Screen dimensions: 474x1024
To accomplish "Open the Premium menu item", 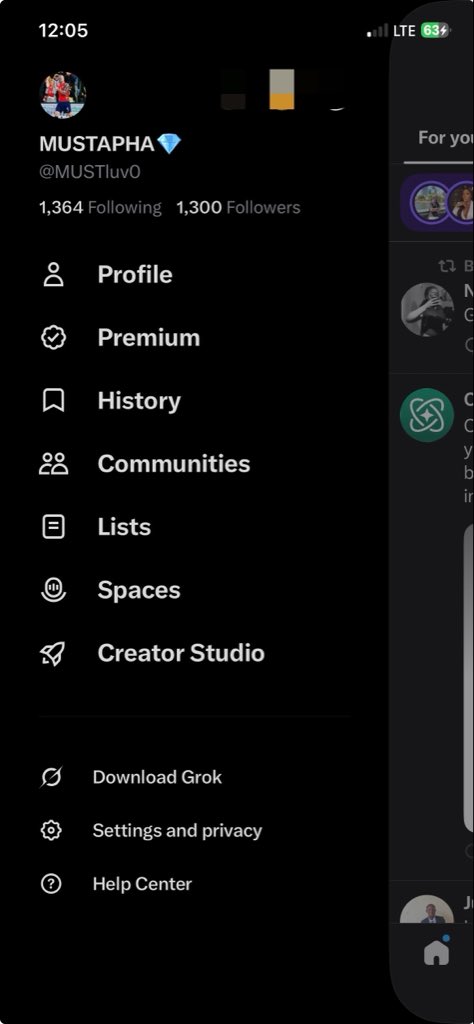I will point(149,338).
